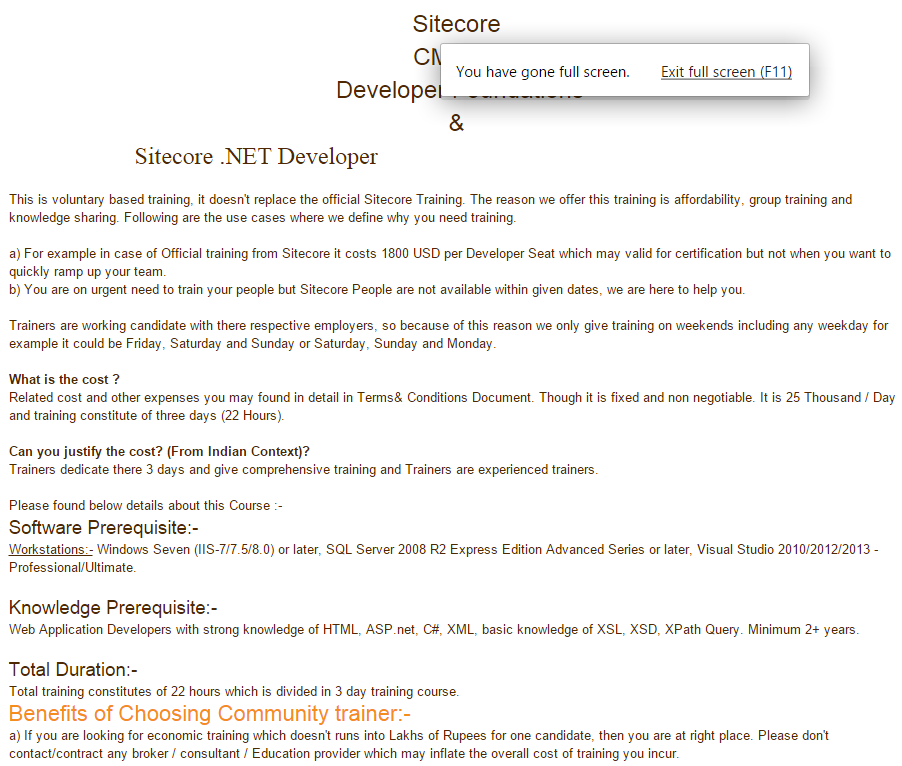Click the line 'Trainers are working candidate'
This screenshot has width=902, height=766.
449,325
